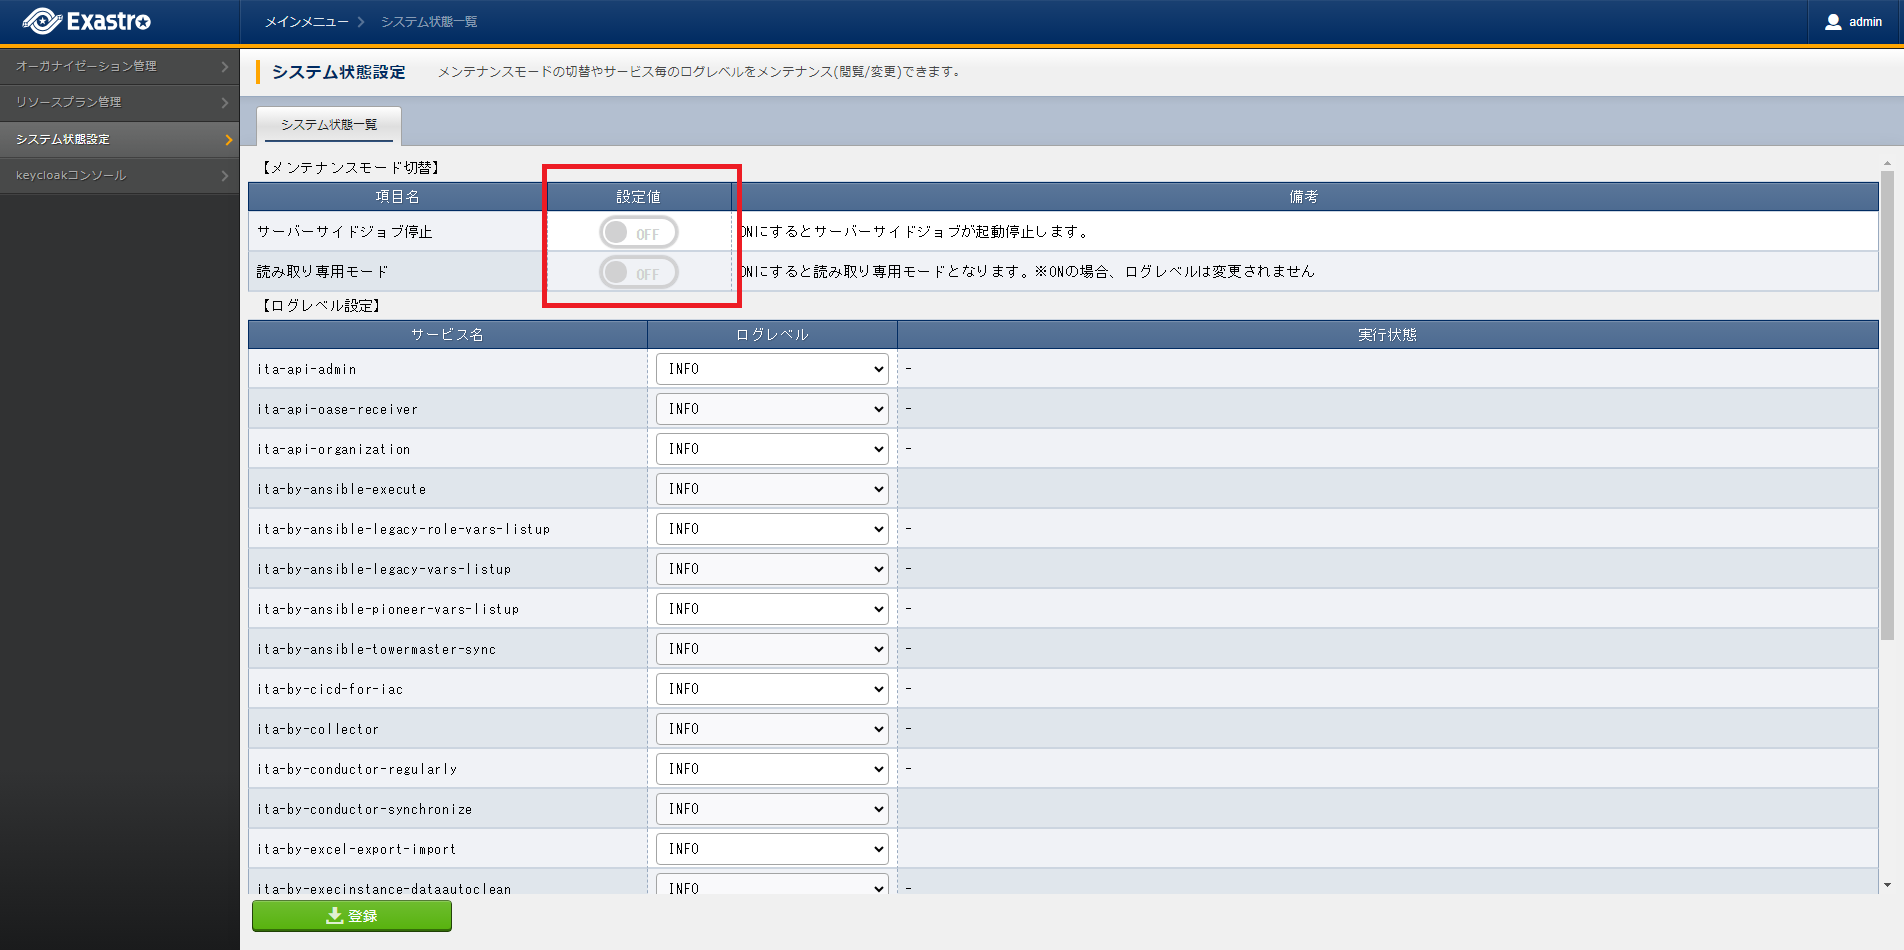Go to メインメニュー breadcrumb link
This screenshot has height=950, width=1904.
pos(306,22)
